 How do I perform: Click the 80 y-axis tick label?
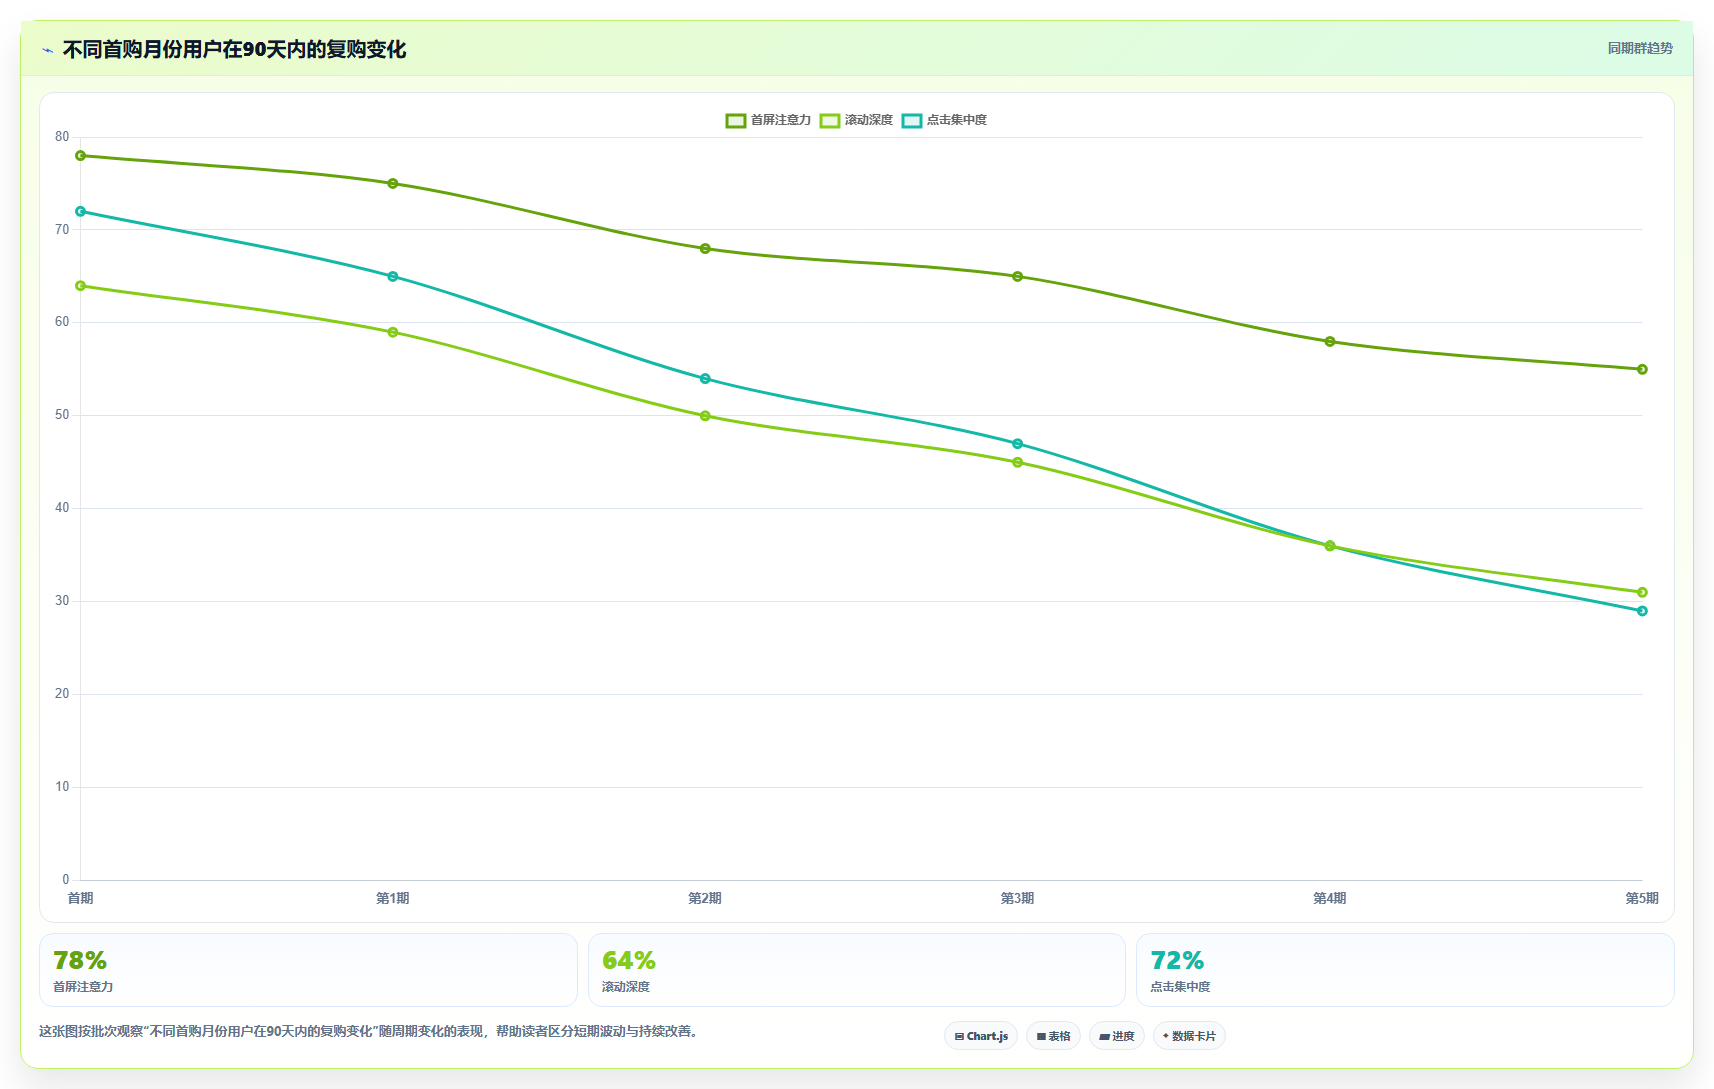(63, 137)
